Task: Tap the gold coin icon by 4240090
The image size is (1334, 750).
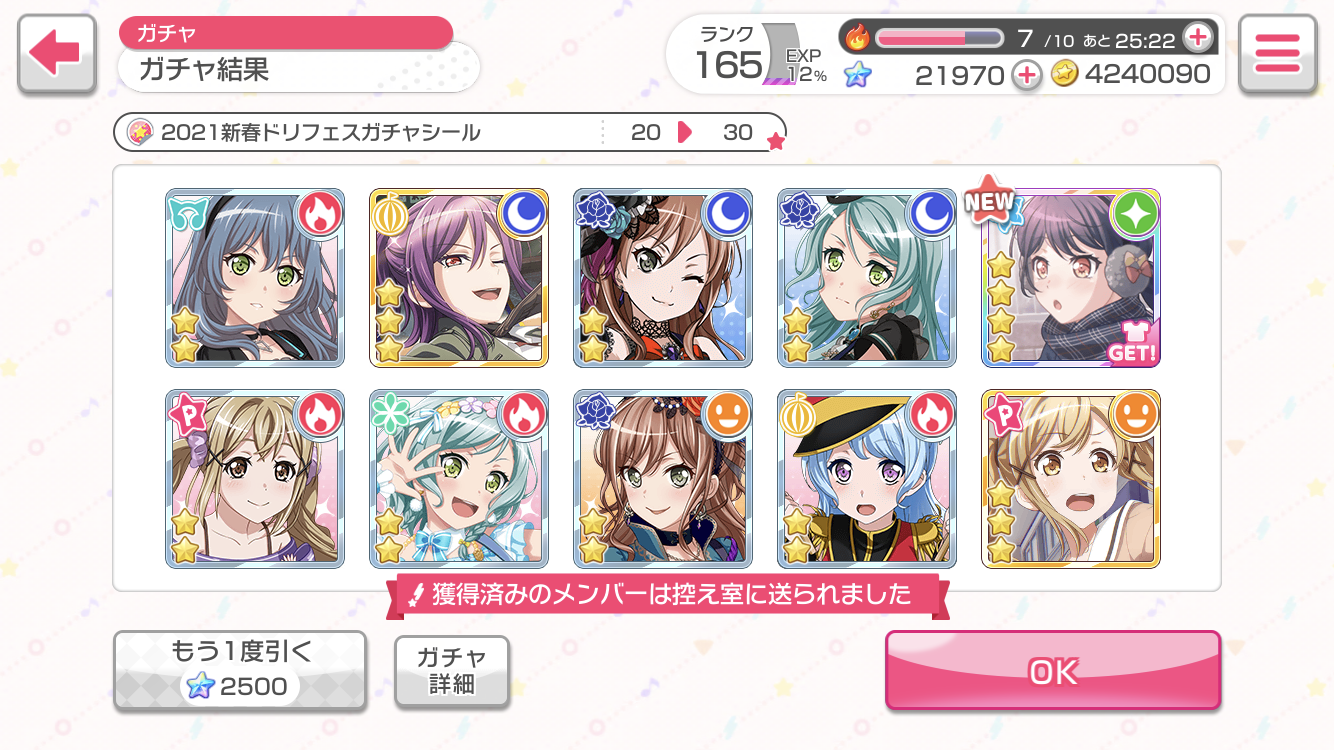Action: tap(1064, 74)
